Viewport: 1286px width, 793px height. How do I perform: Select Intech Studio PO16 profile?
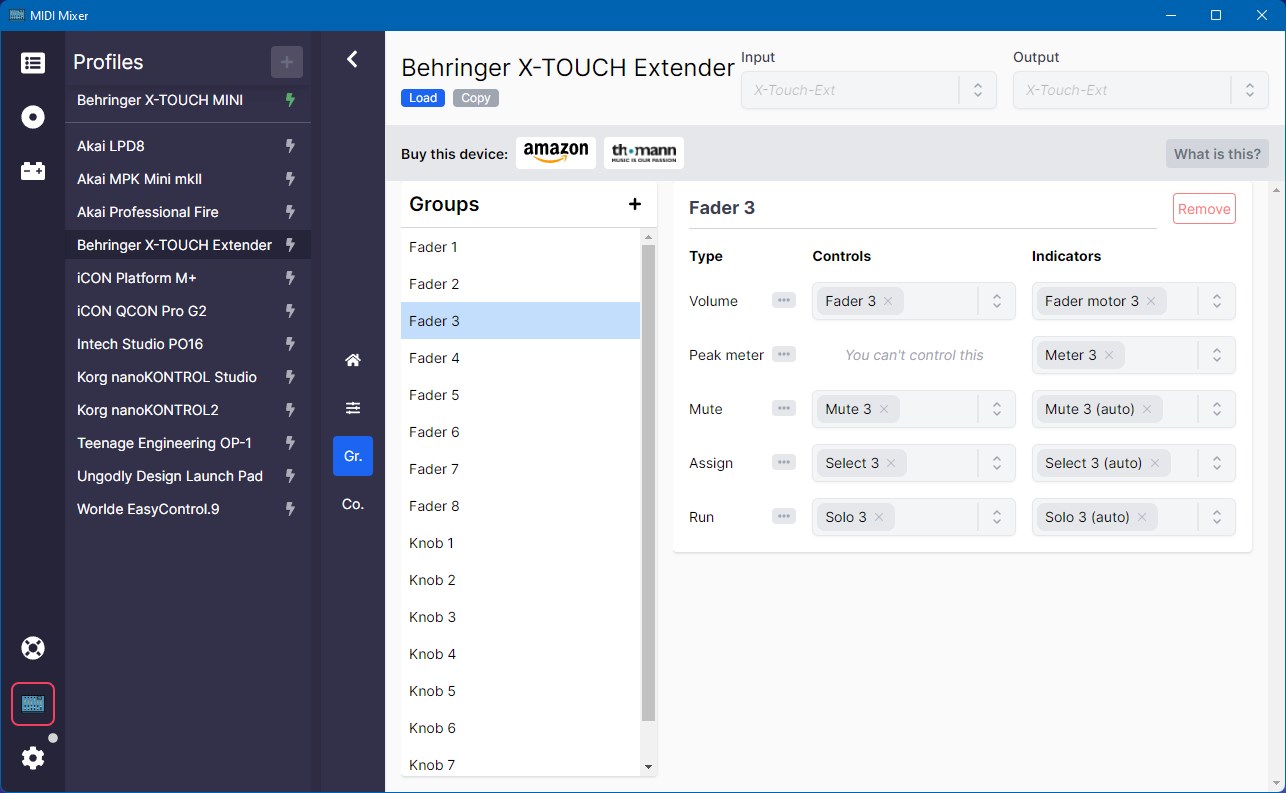click(188, 344)
